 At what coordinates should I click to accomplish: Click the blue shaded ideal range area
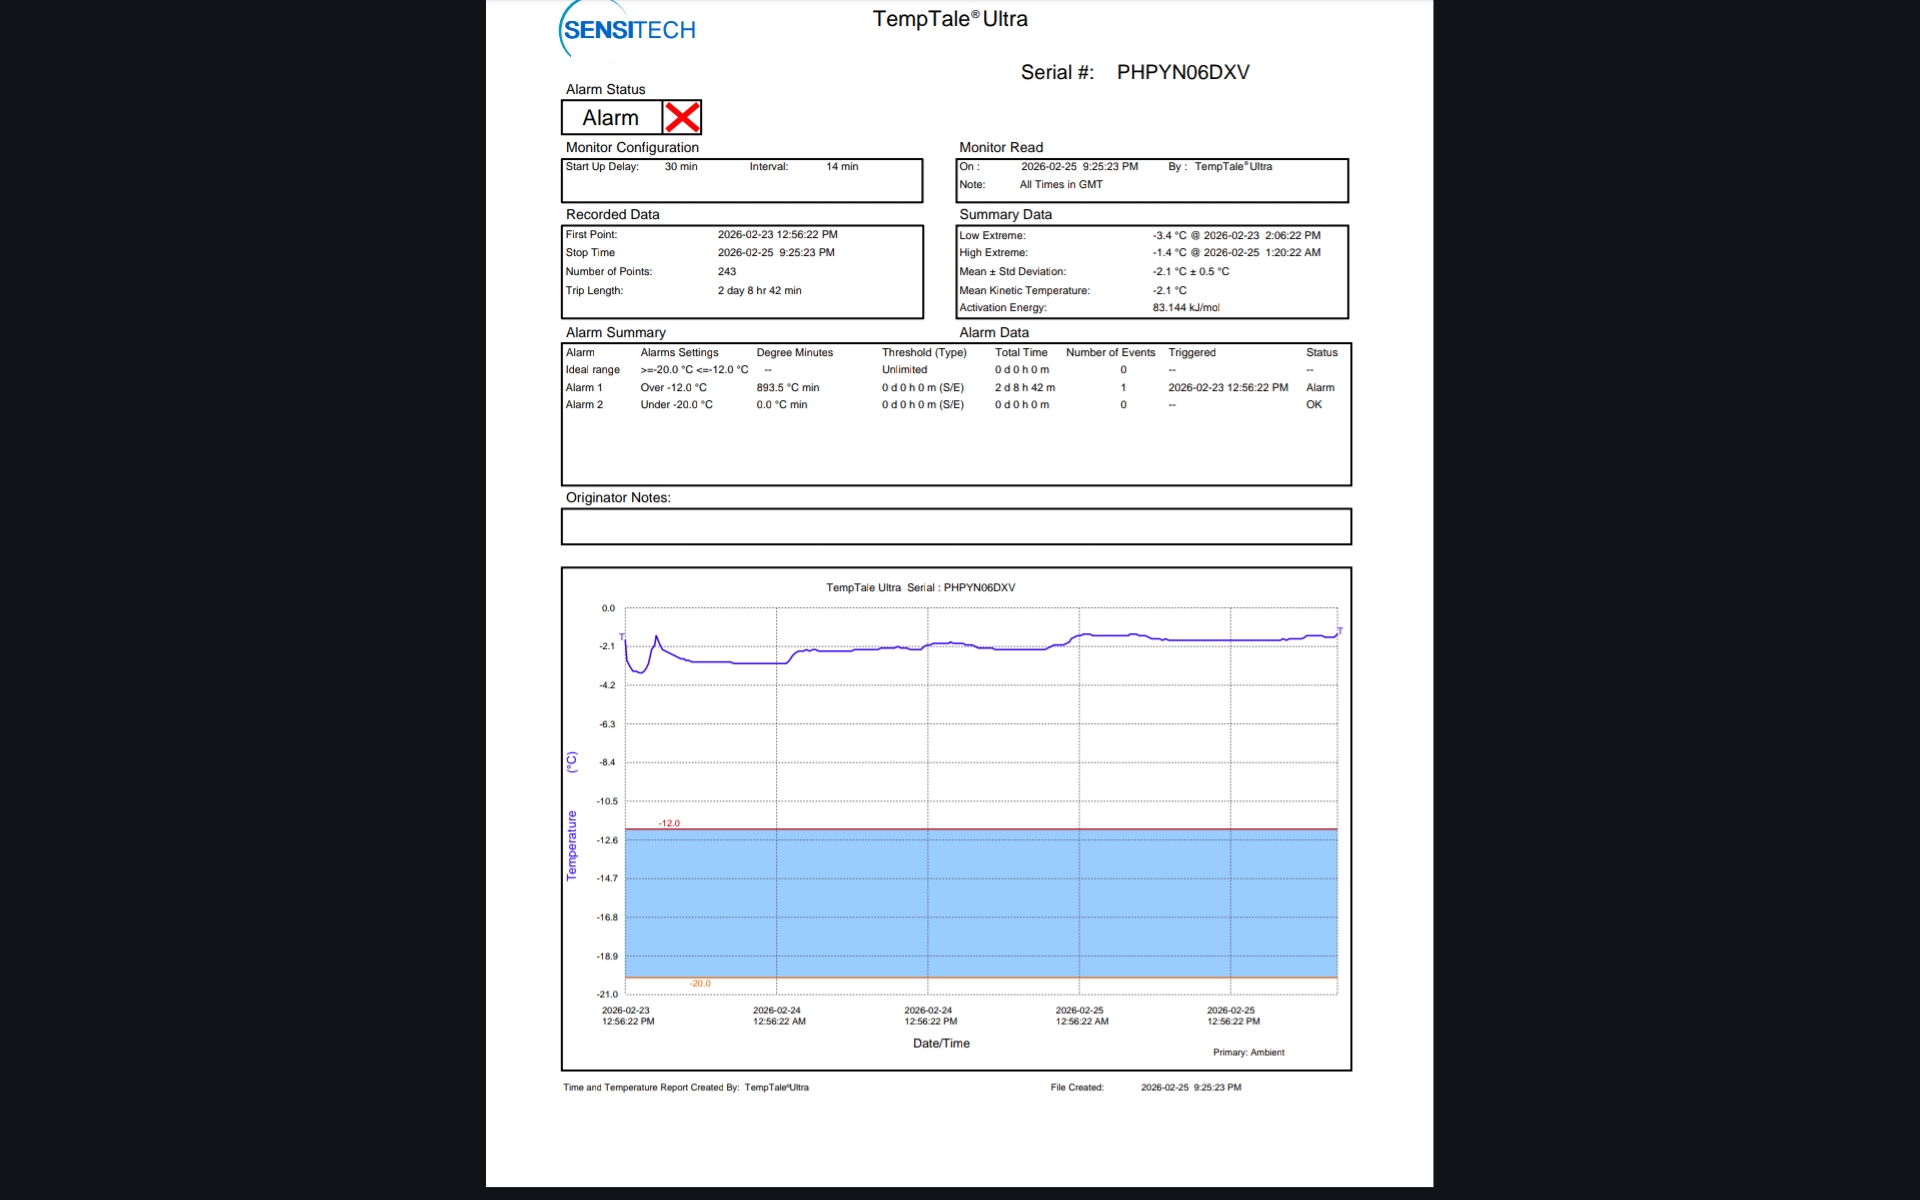pos(980,902)
